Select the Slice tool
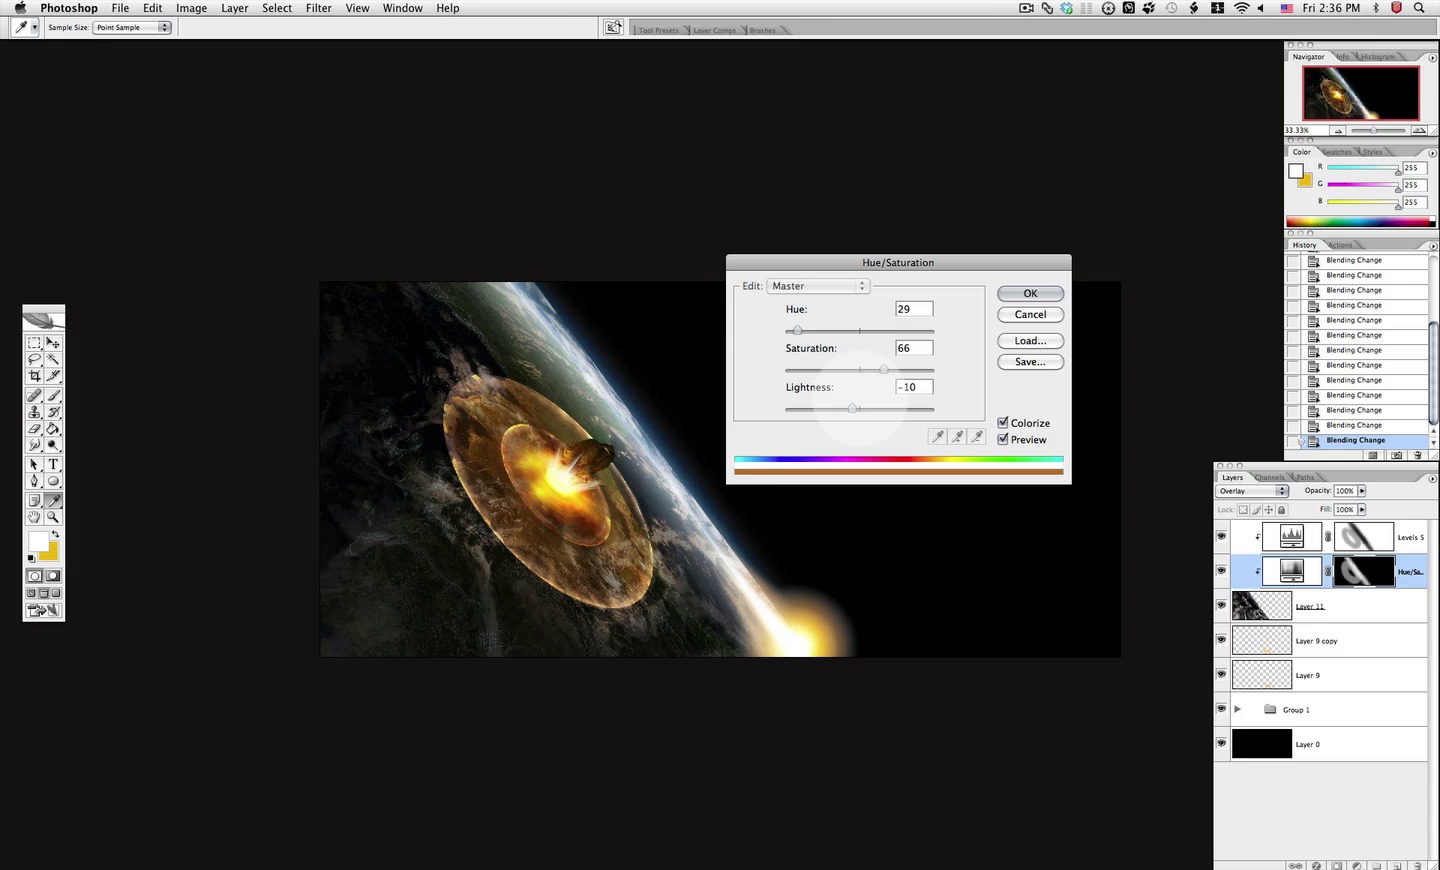 (53, 376)
